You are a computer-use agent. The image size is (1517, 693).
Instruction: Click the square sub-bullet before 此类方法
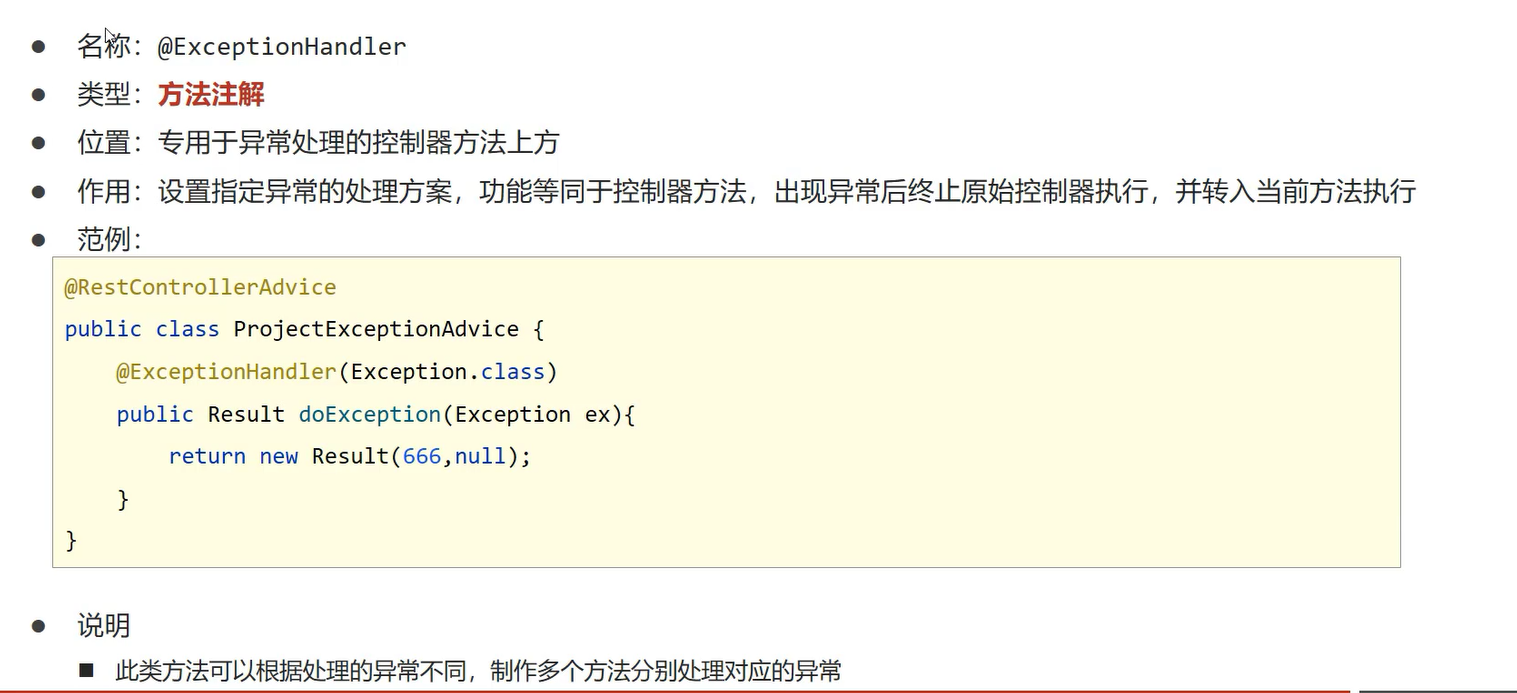(x=87, y=670)
